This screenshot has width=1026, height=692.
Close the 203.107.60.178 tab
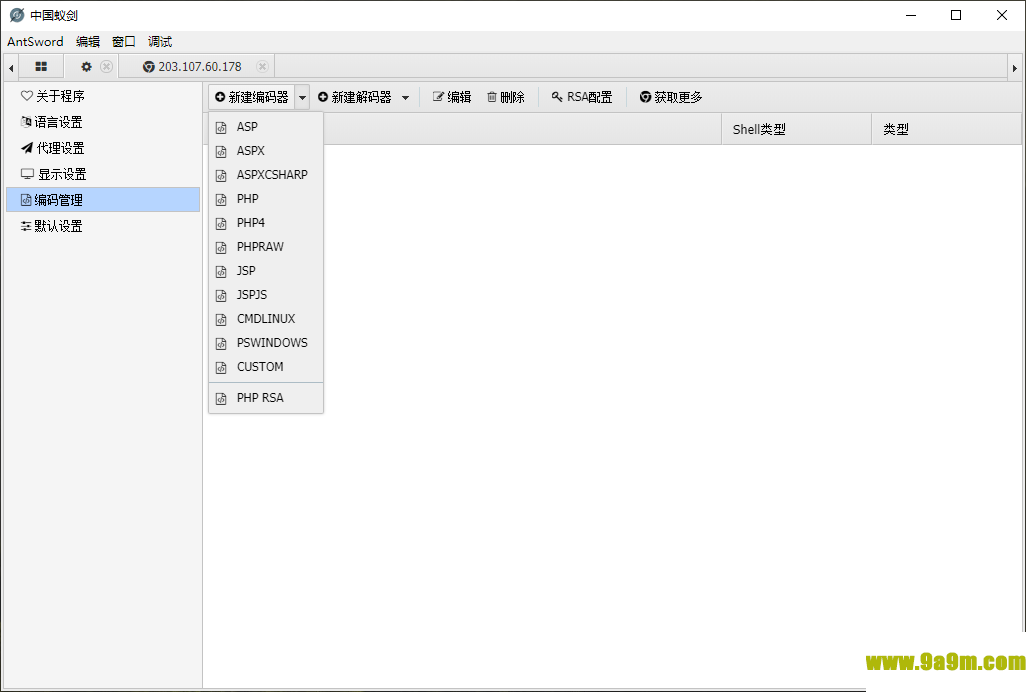tap(262, 67)
